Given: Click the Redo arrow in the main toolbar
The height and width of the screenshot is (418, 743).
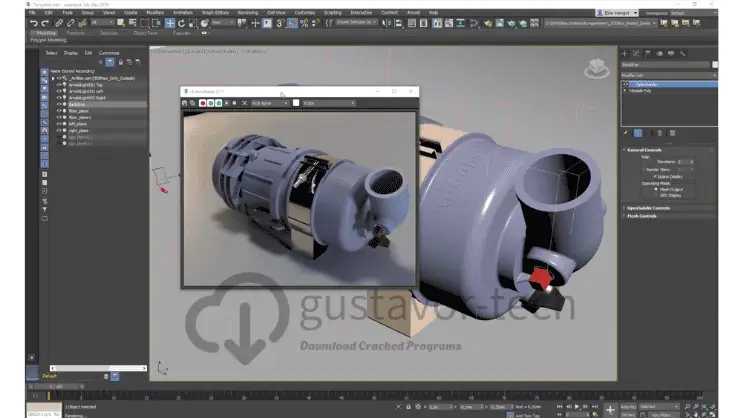Looking at the screenshot, I should click(45, 23).
